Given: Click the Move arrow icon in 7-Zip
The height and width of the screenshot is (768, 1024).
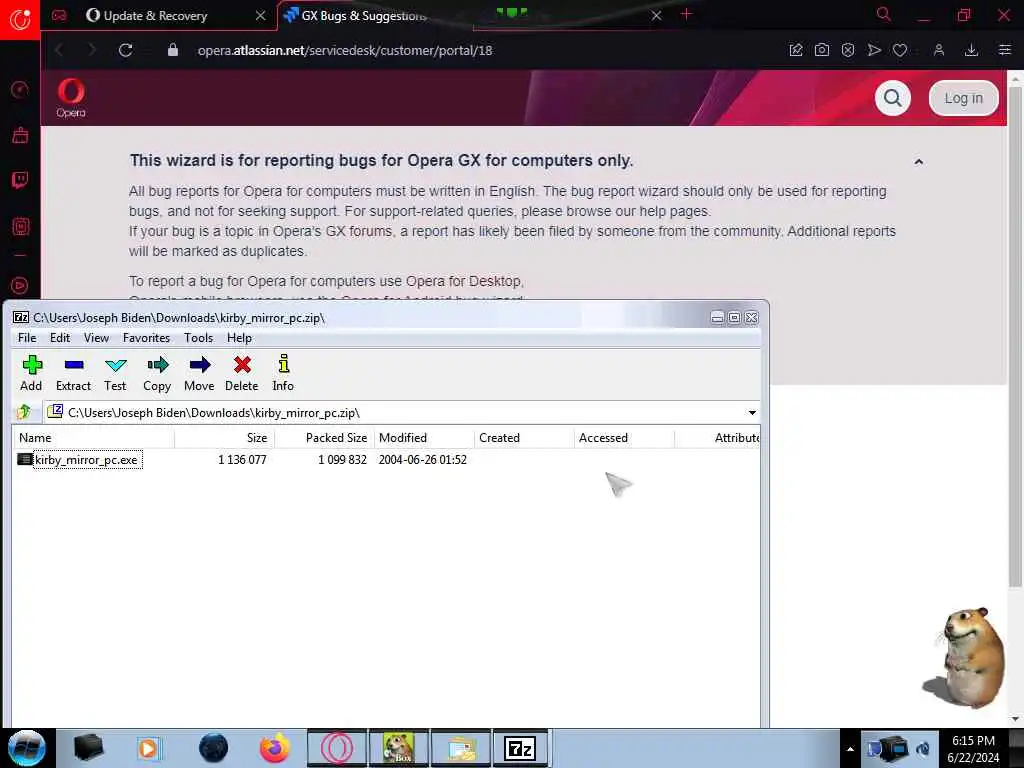Looking at the screenshot, I should coord(199,373).
